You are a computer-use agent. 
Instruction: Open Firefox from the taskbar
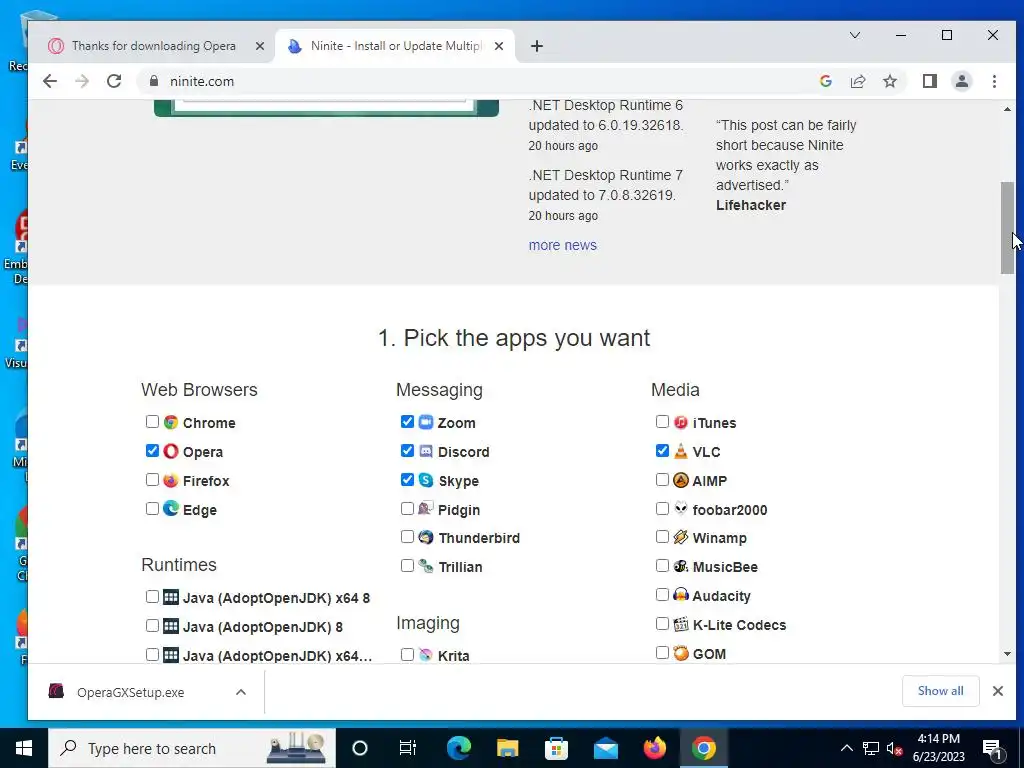[x=654, y=748]
